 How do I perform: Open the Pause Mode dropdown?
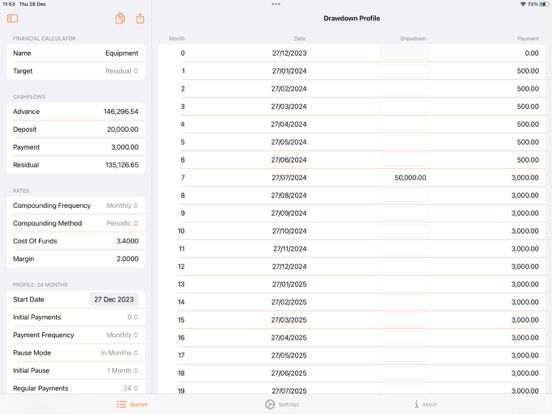tap(119, 353)
